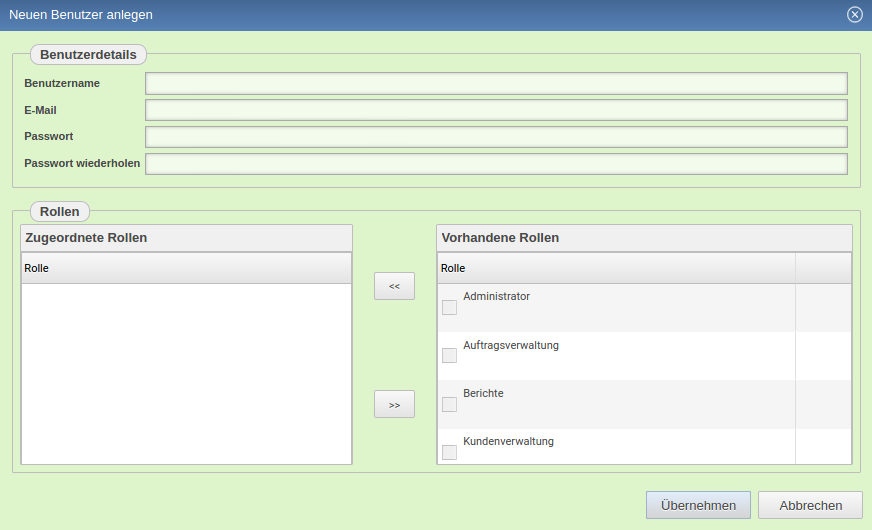Viewport: 872px width, 530px height.
Task: Enable the Auftragsverwaltung role checkbox
Action: pos(450,356)
